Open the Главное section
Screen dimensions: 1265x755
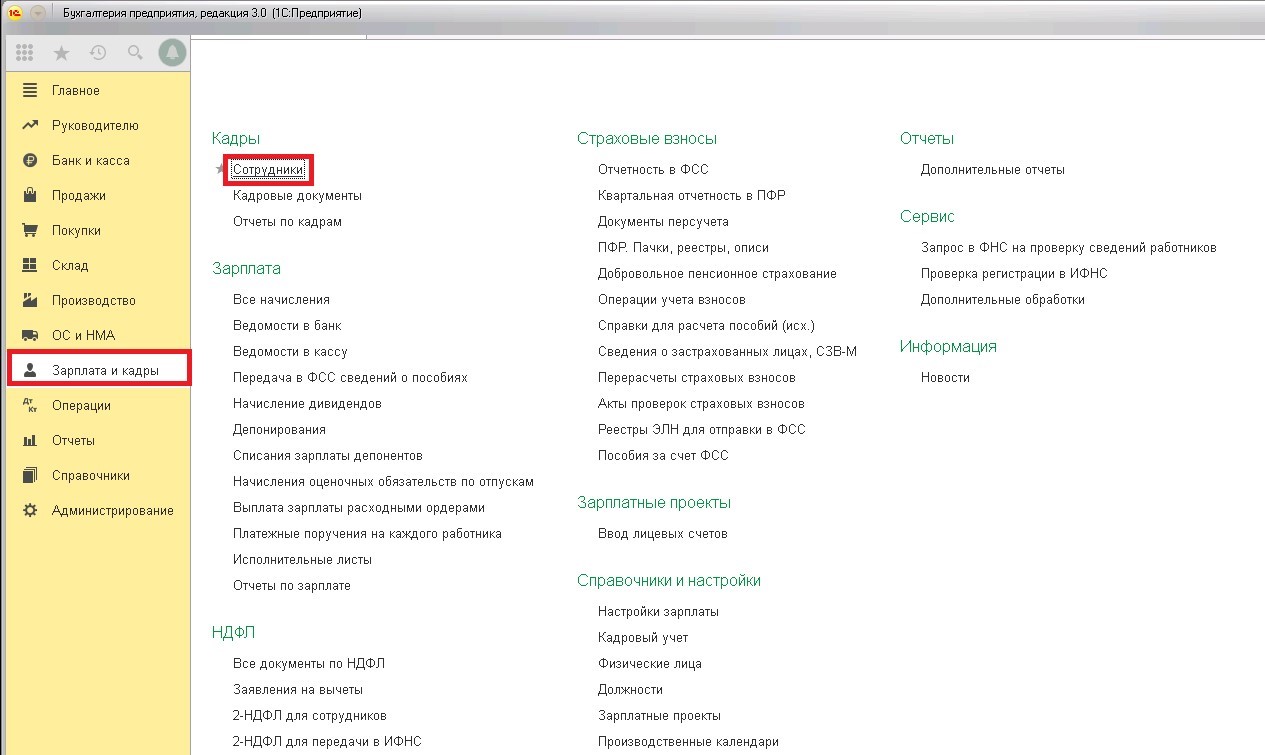click(76, 91)
